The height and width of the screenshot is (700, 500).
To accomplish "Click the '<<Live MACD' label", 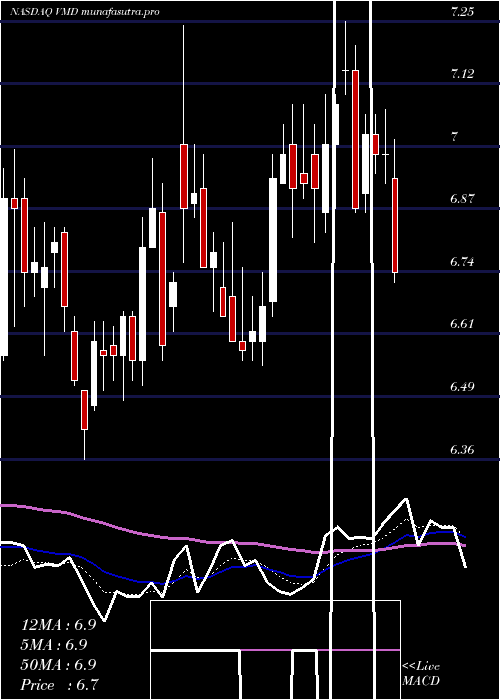I will click(421, 674).
